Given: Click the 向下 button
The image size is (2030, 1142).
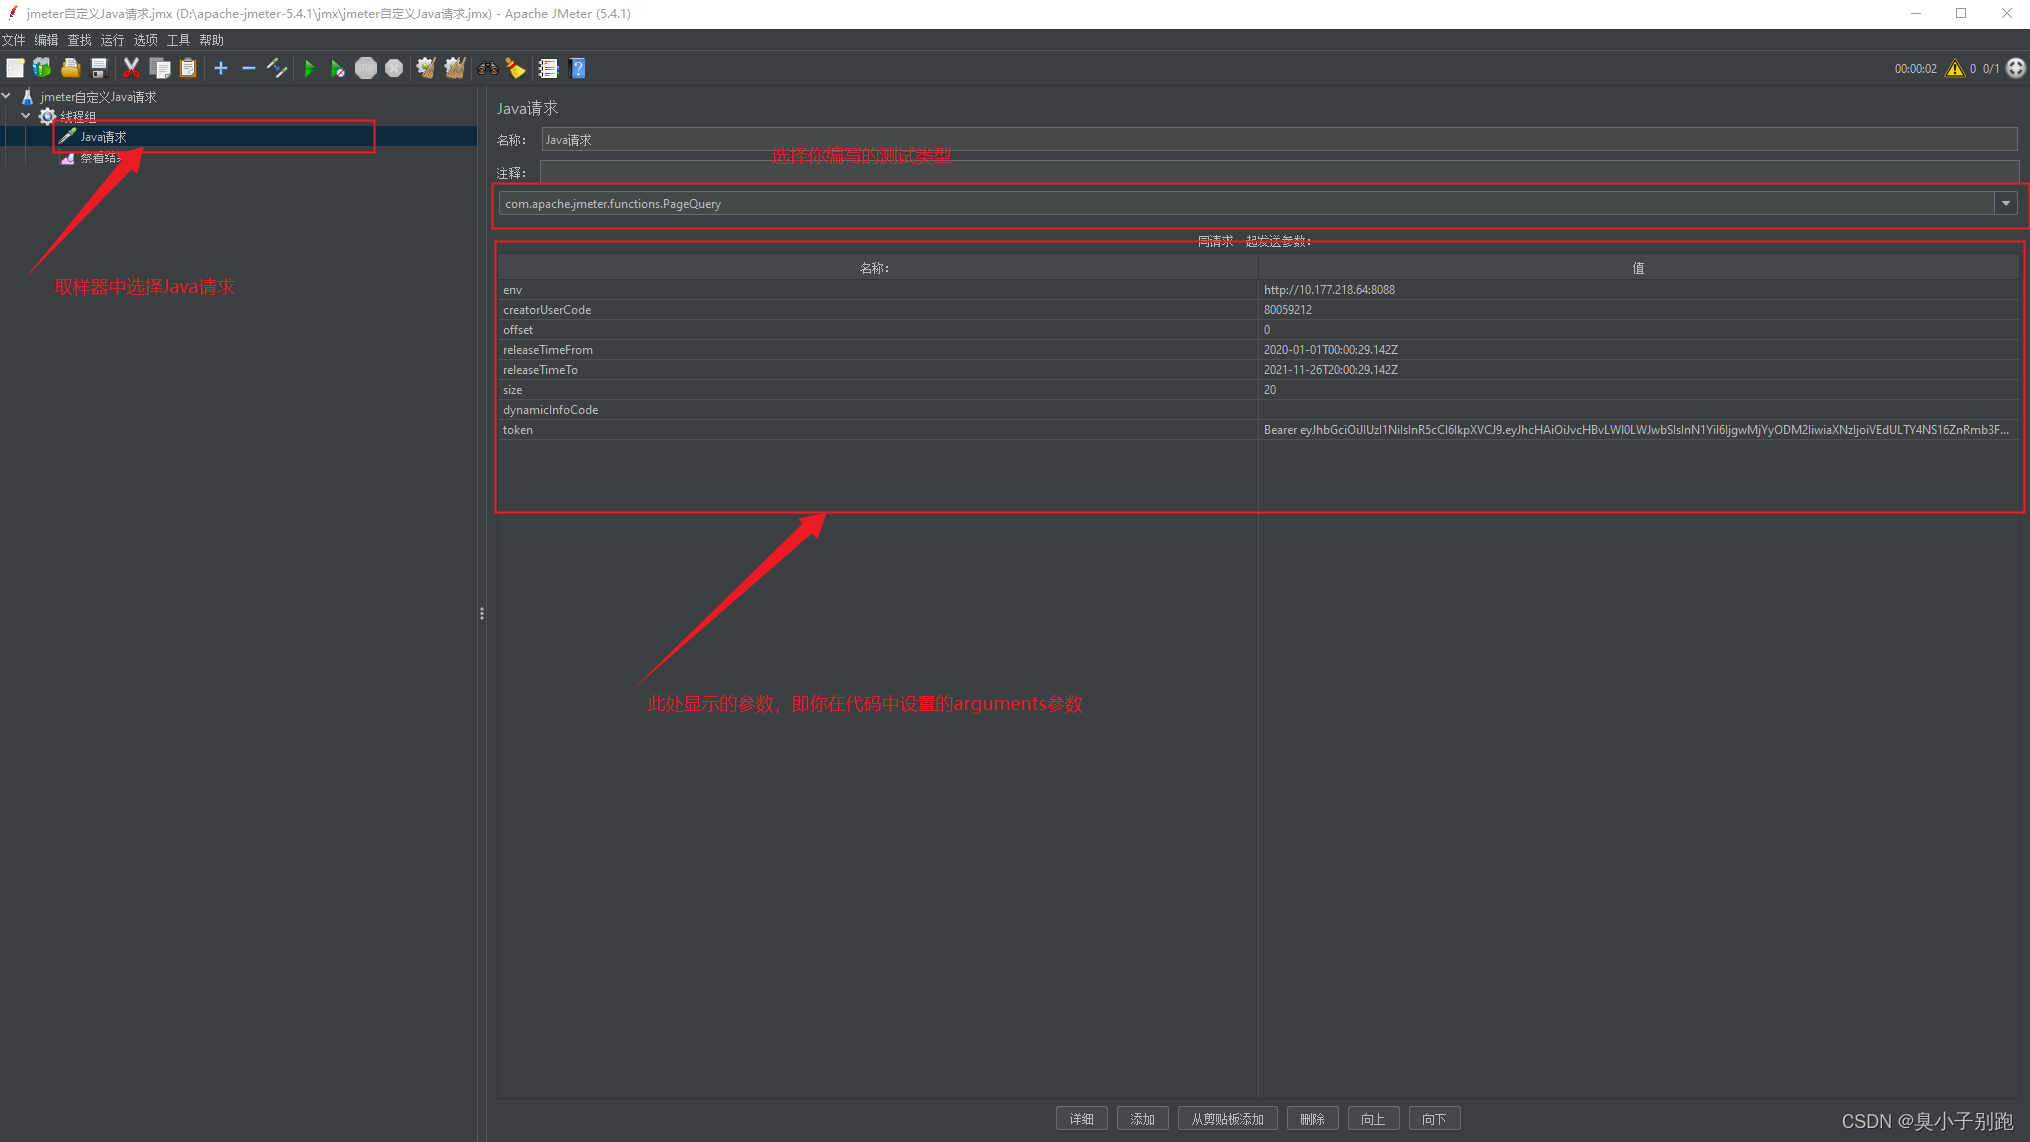Looking at the screenshot, I should 1434,1119.
